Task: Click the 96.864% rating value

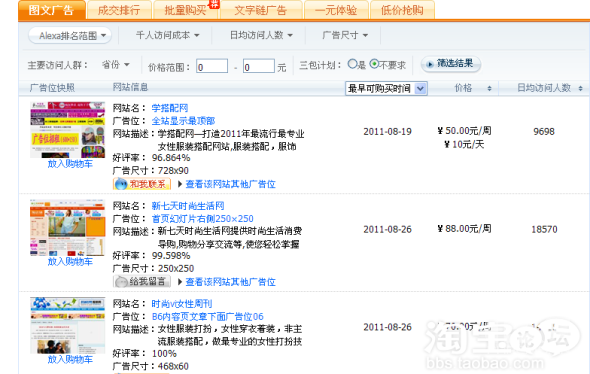Action: point(171,158)
